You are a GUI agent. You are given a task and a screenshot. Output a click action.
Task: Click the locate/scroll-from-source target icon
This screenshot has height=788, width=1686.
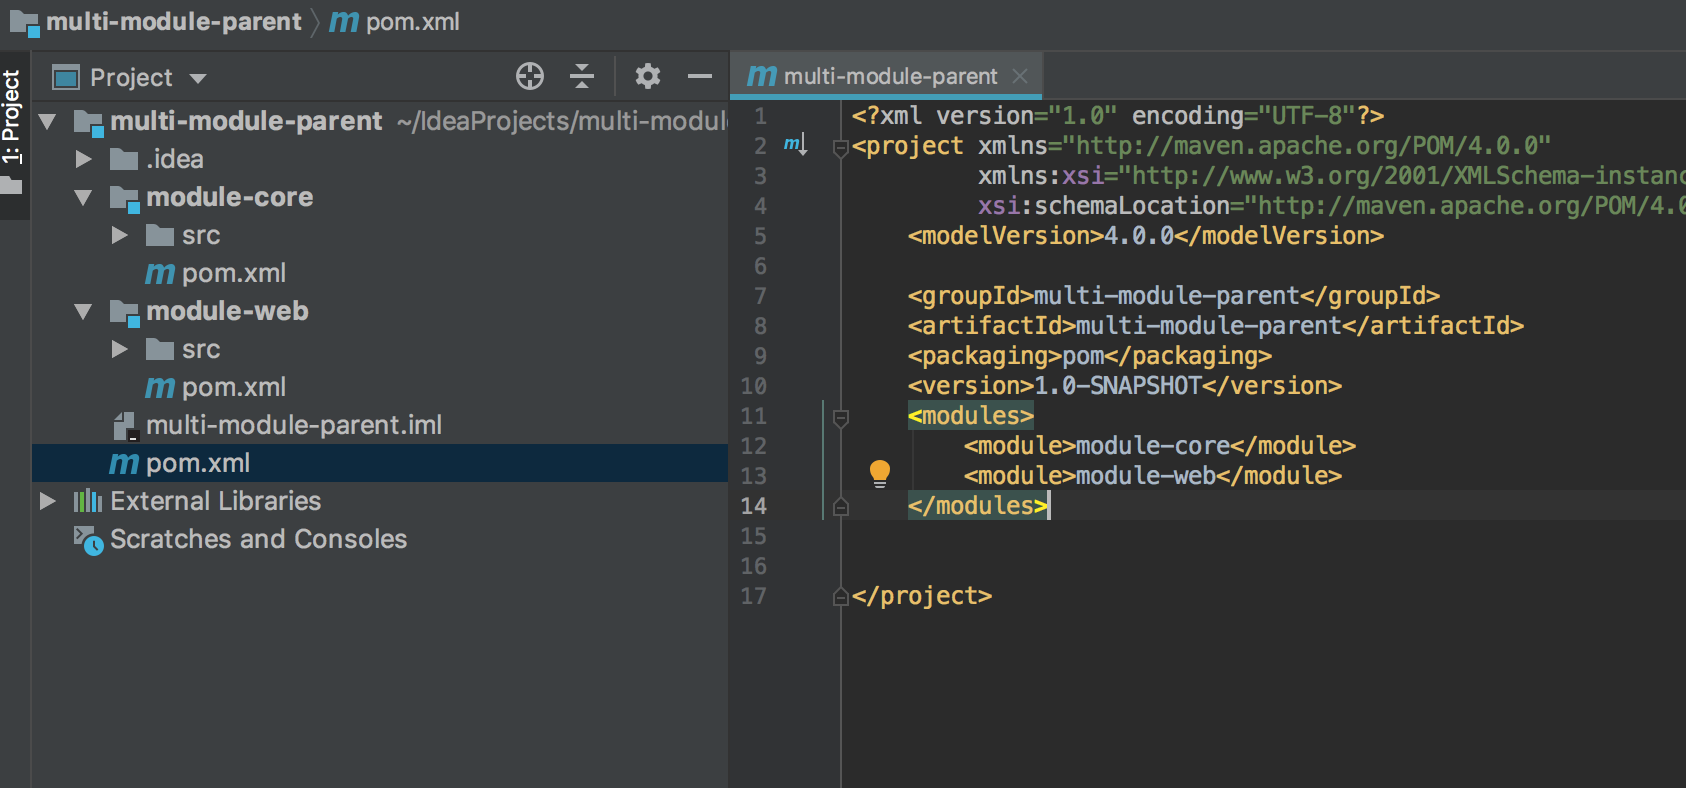coord(530,76)
